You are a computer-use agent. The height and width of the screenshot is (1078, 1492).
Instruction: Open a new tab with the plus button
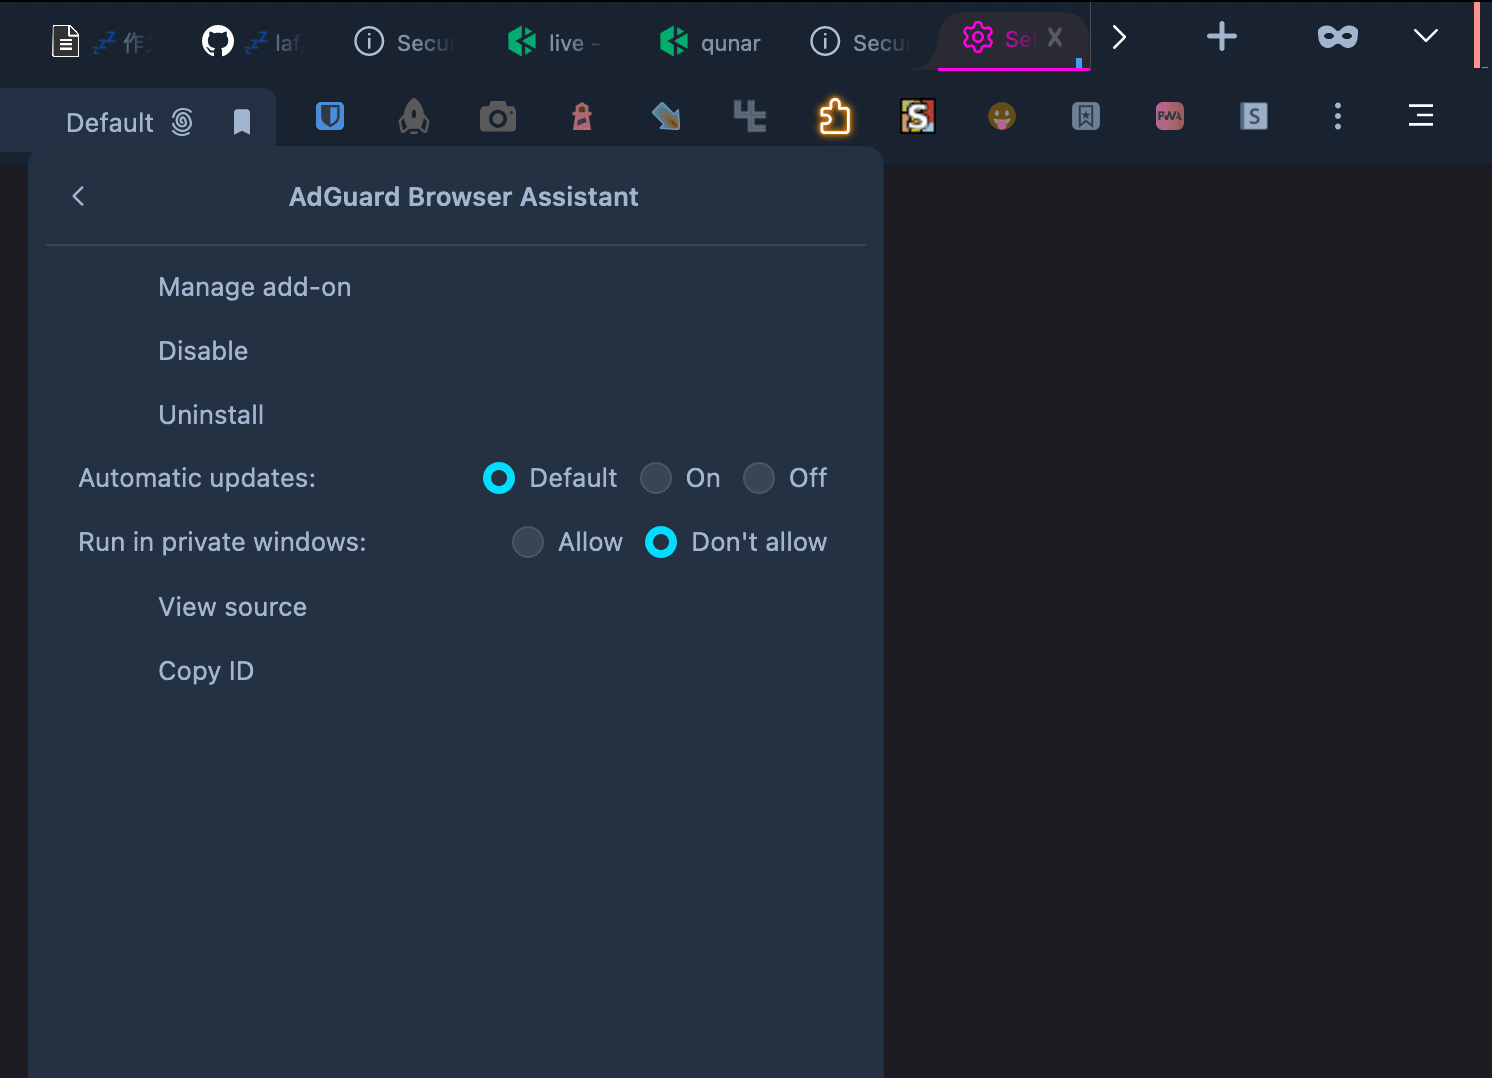(x=1221, y=36)
